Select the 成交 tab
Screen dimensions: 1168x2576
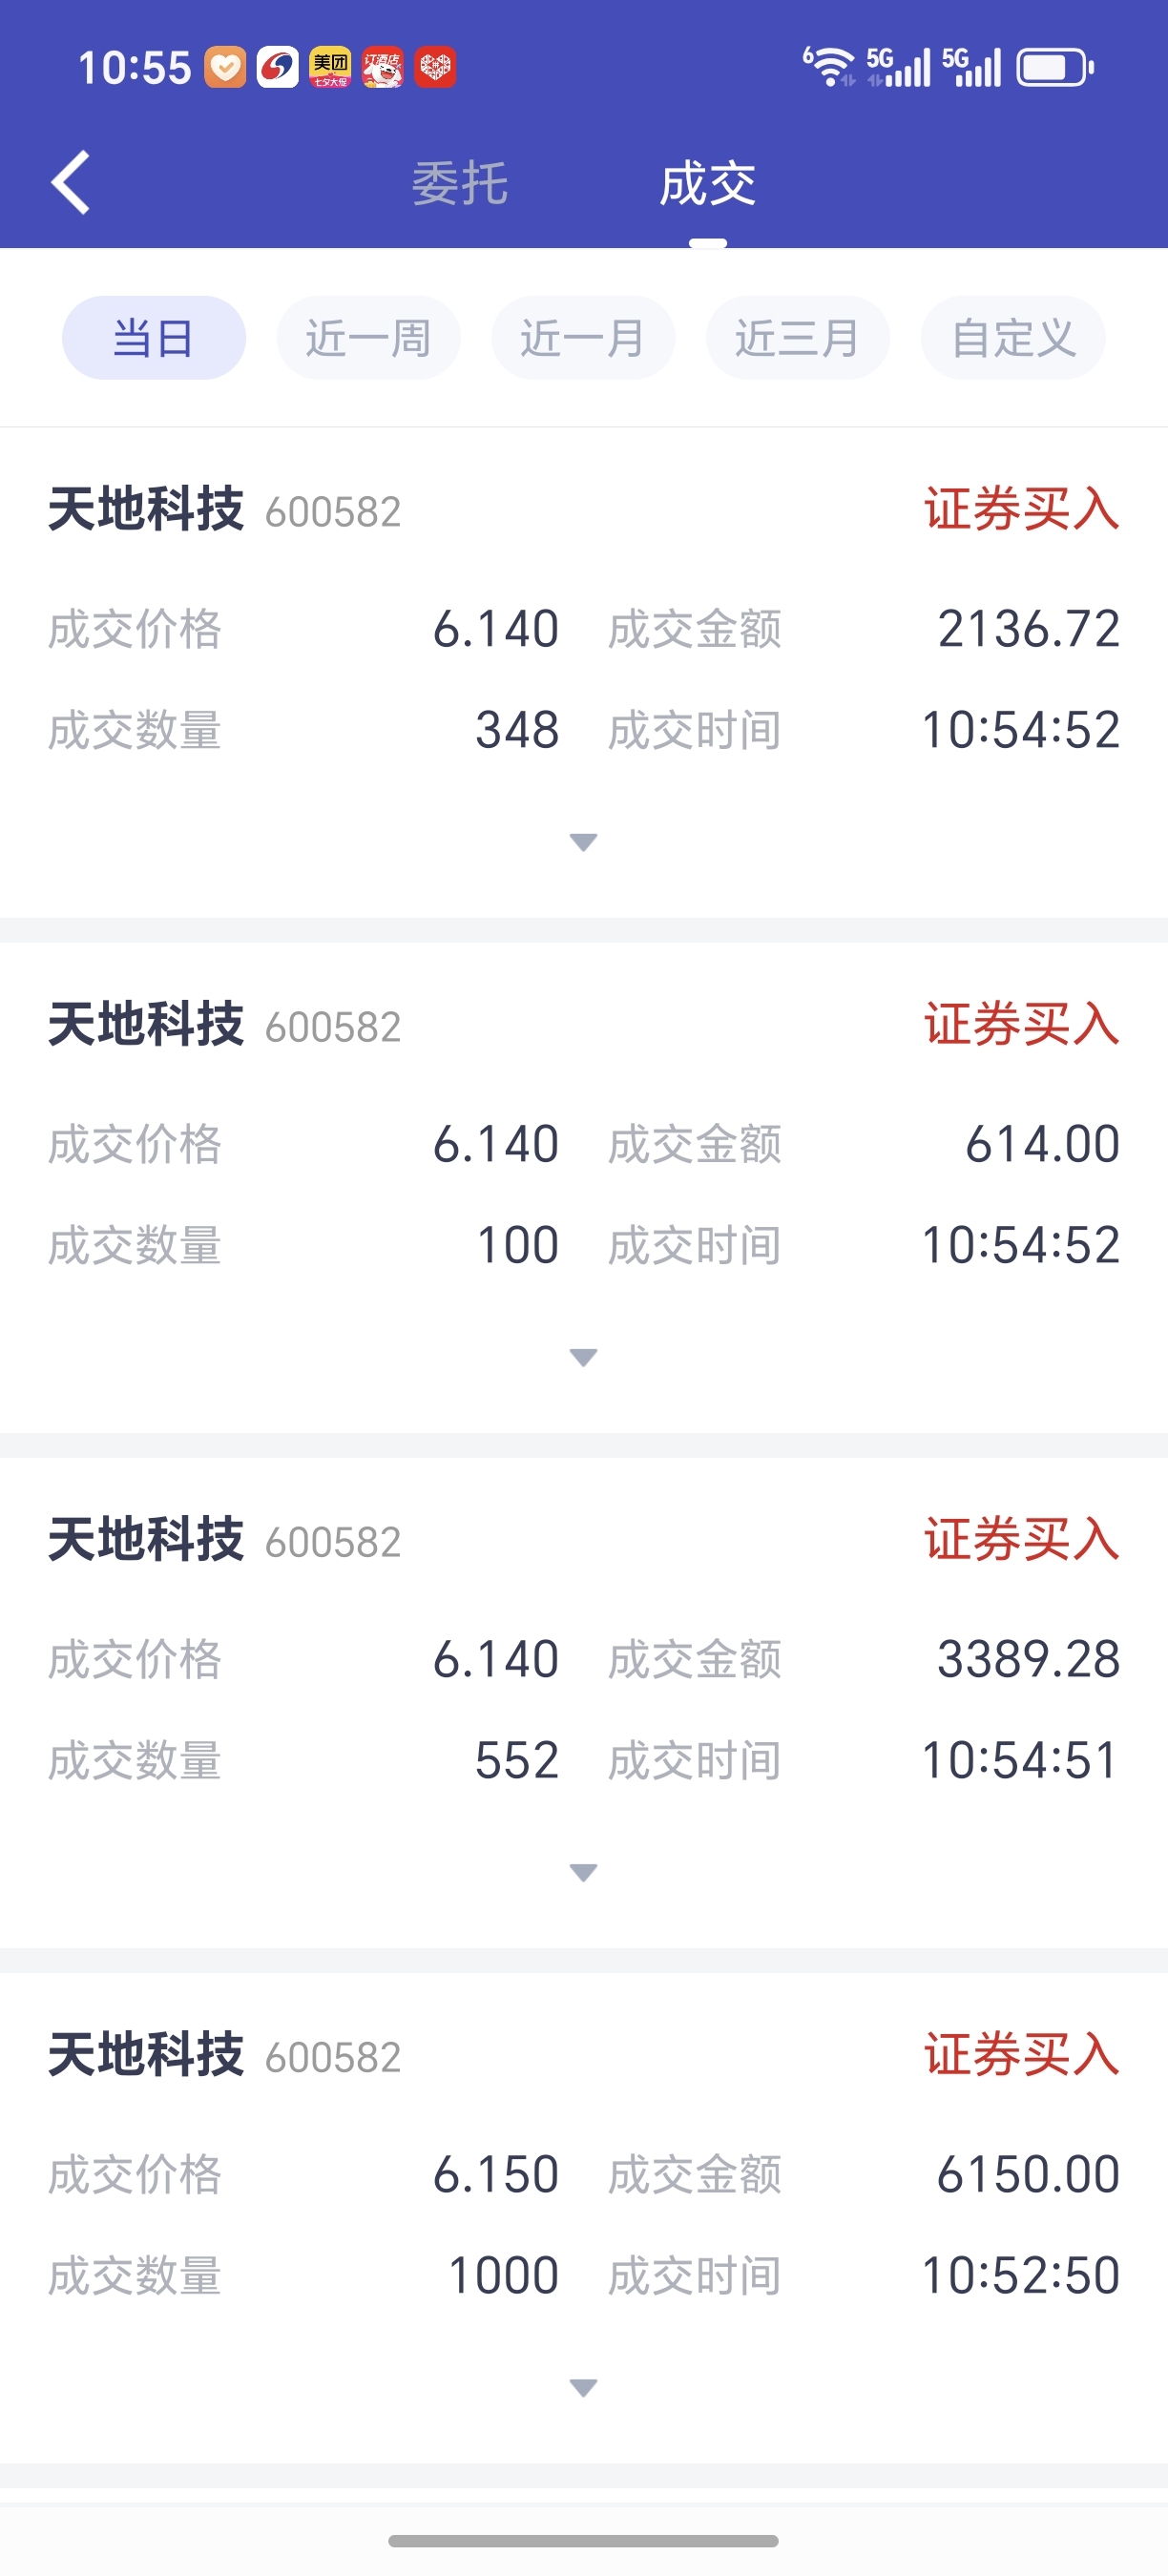(707, 184)
